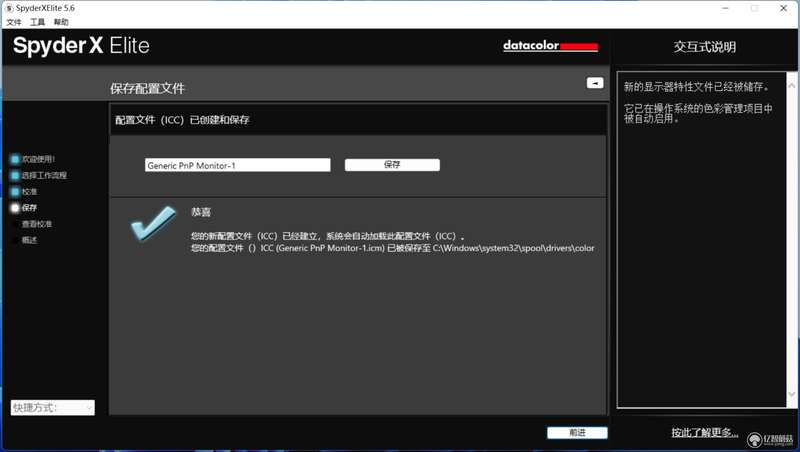Go to the 选择工作流程 step

click(x=39, y=175)
